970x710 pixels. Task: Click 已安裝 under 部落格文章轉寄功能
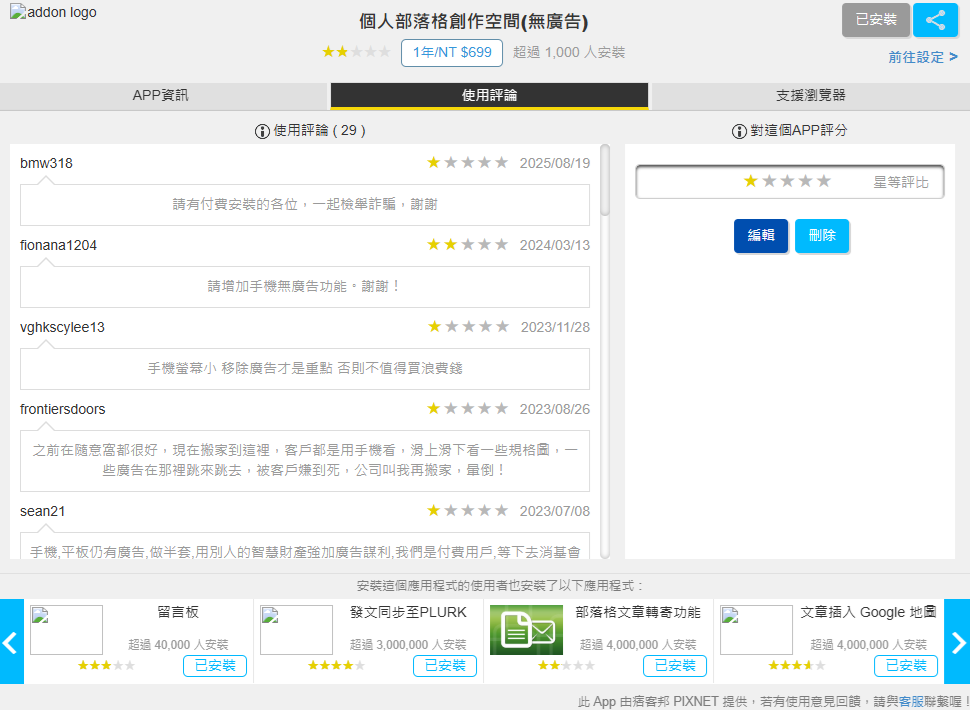tap(675, 666)
